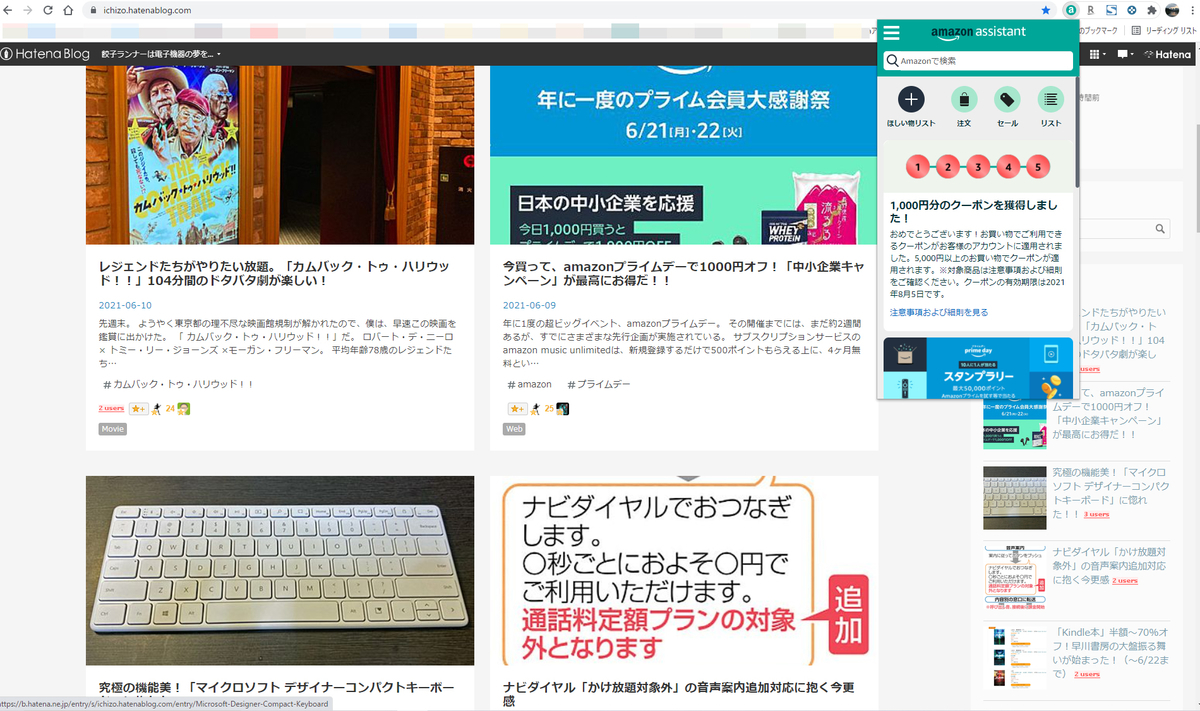The image size is (1200, 711).
Task: Open 注意事項および細則を見る link in Amazon Assistant
Action: (x=939, y=313)
